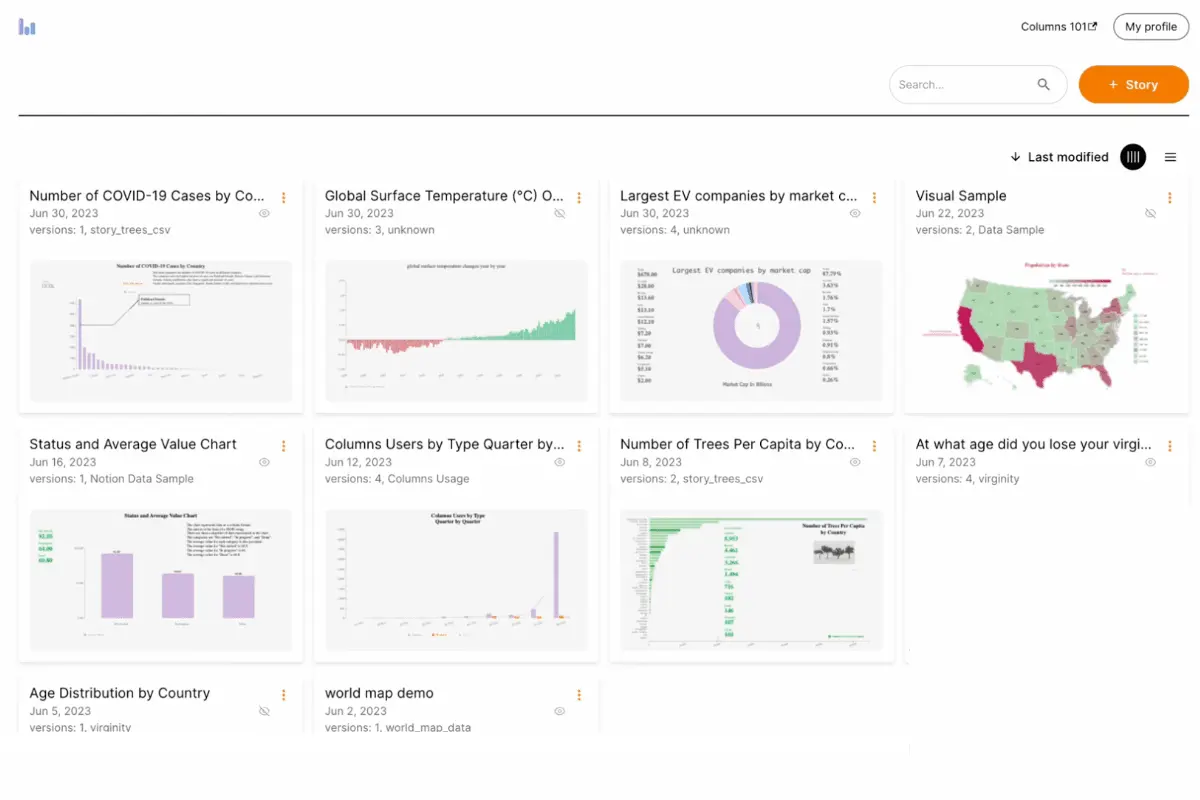Click title 'Status and Average Value Chart'

[x=133, y=444]
